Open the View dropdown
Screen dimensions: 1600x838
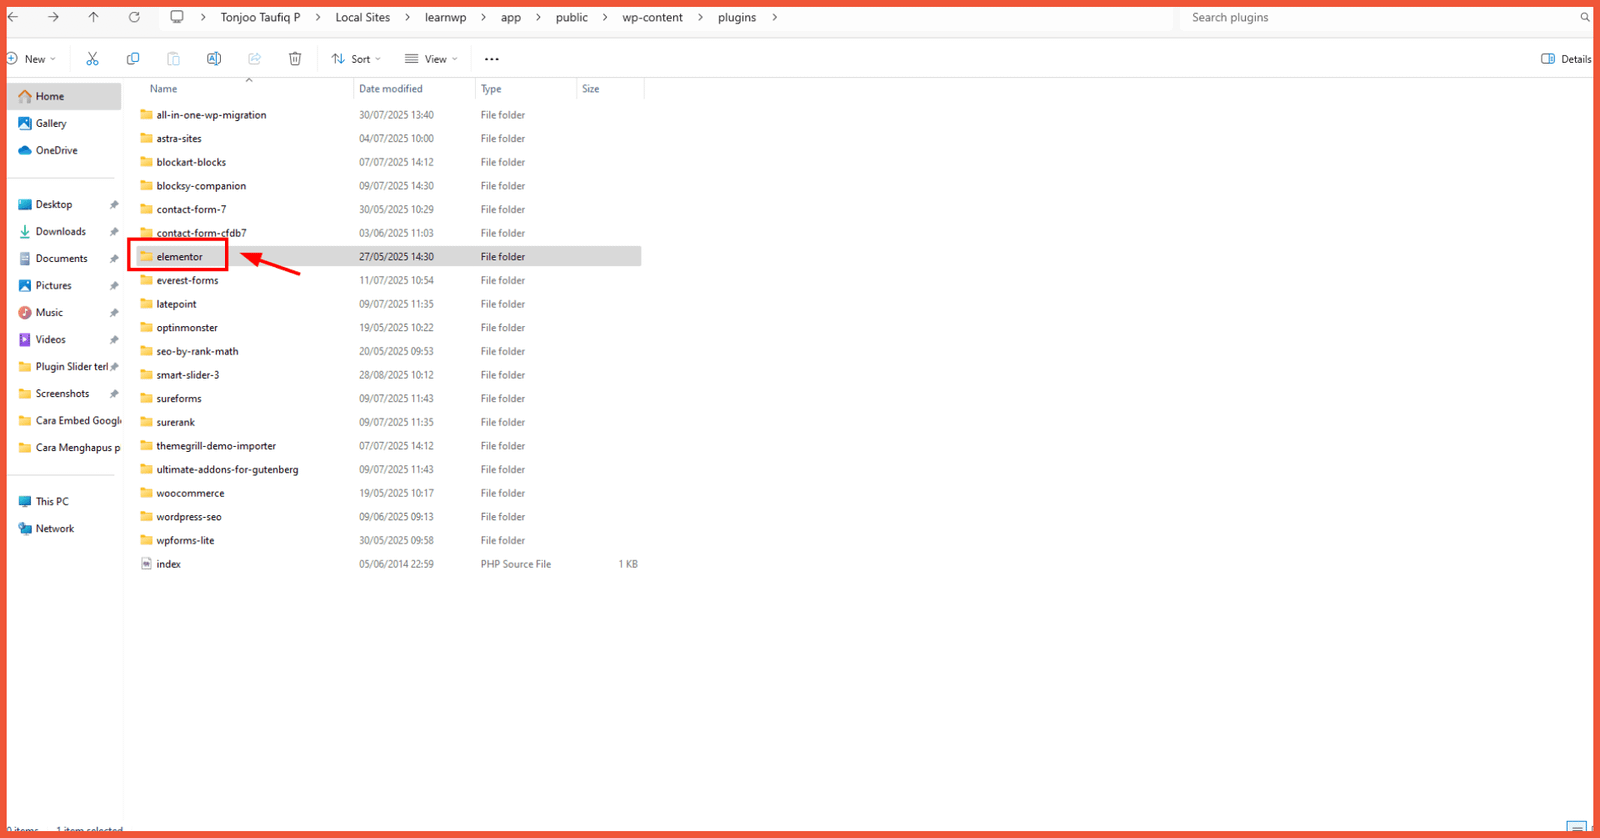[x=431, y=59]
